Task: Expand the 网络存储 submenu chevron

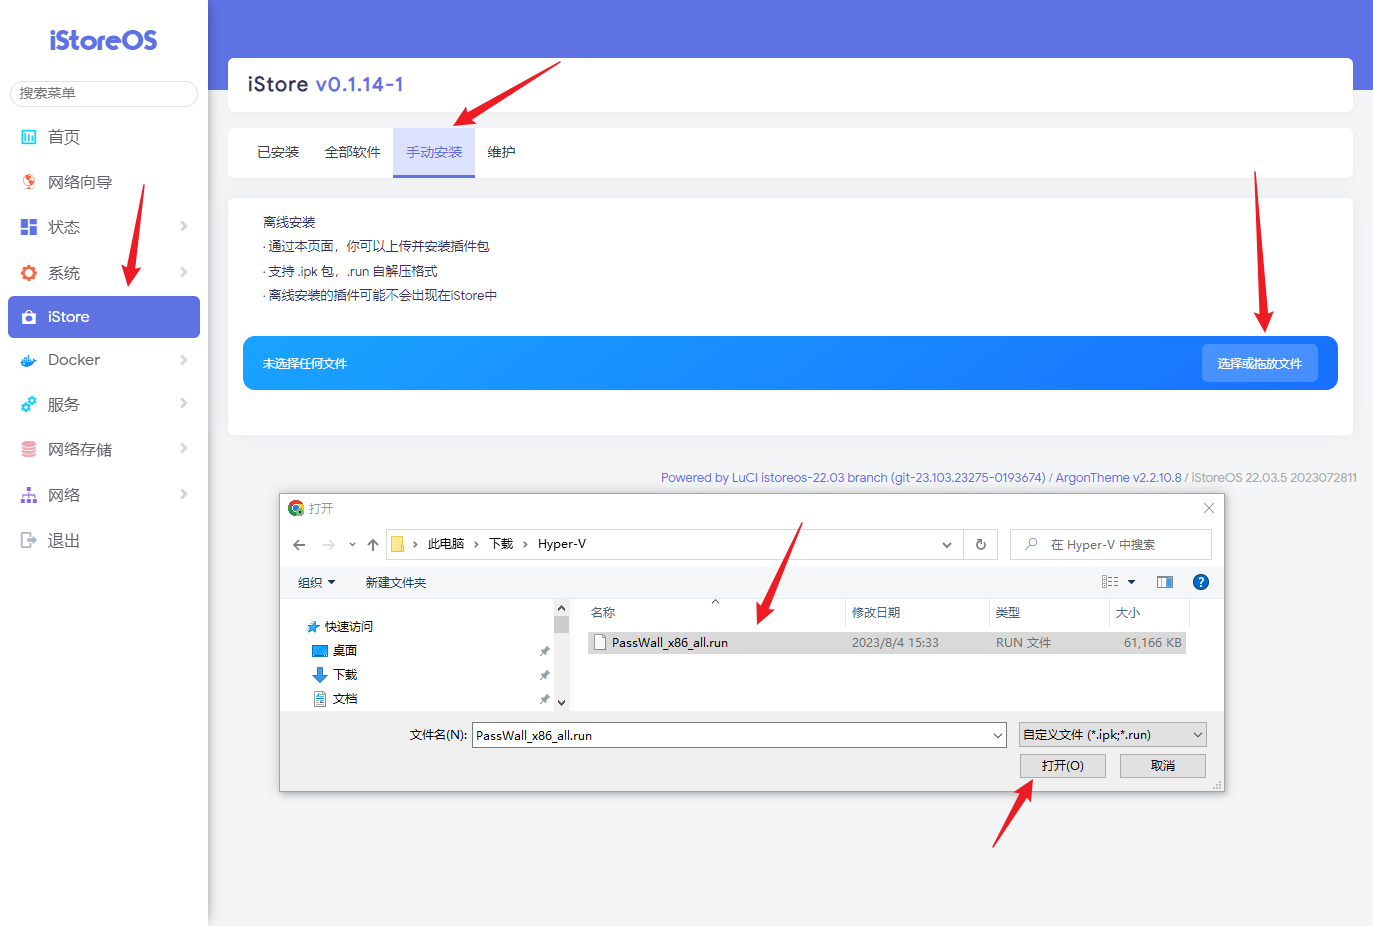Action: 184,448
